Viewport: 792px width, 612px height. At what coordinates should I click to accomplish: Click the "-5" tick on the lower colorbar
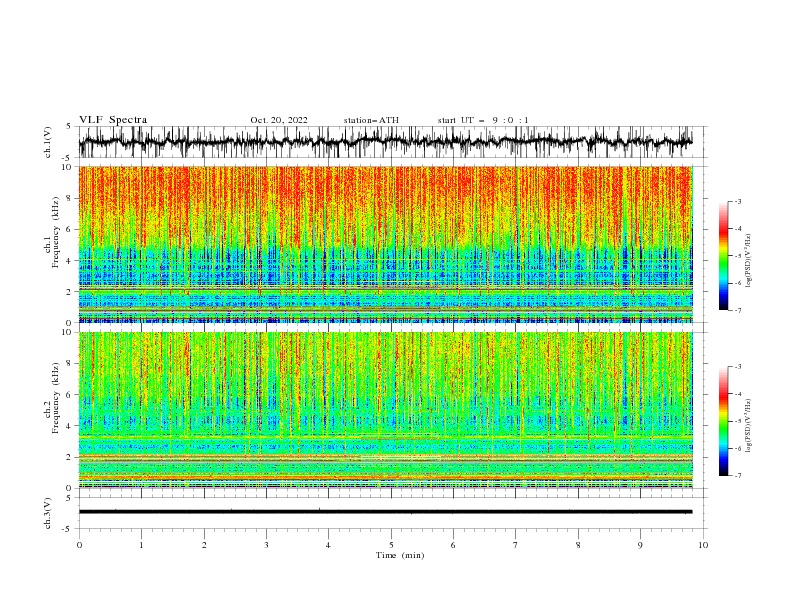click(738, 421)
